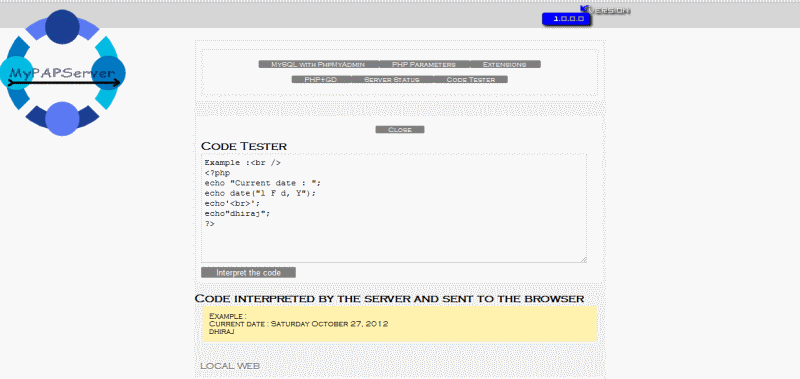Click the Code interpreted by the server heading
800x379 pixels.
(389, 298)
